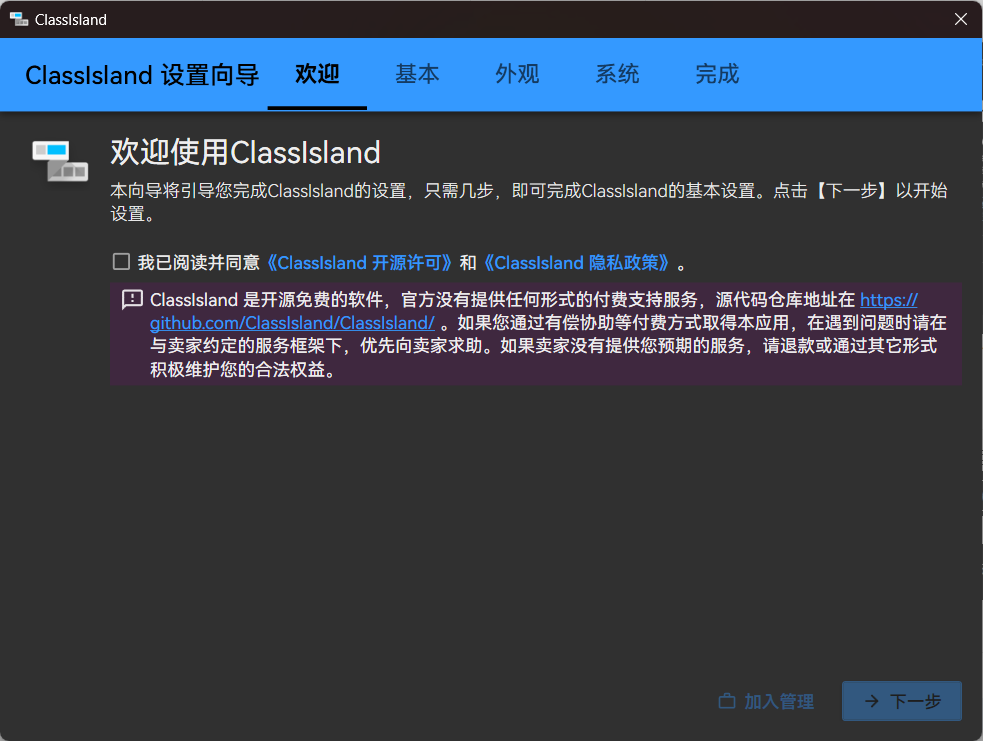
Task: Open the 《ClassIsland 开源许可》 link
Action: [x=359, y=263]
